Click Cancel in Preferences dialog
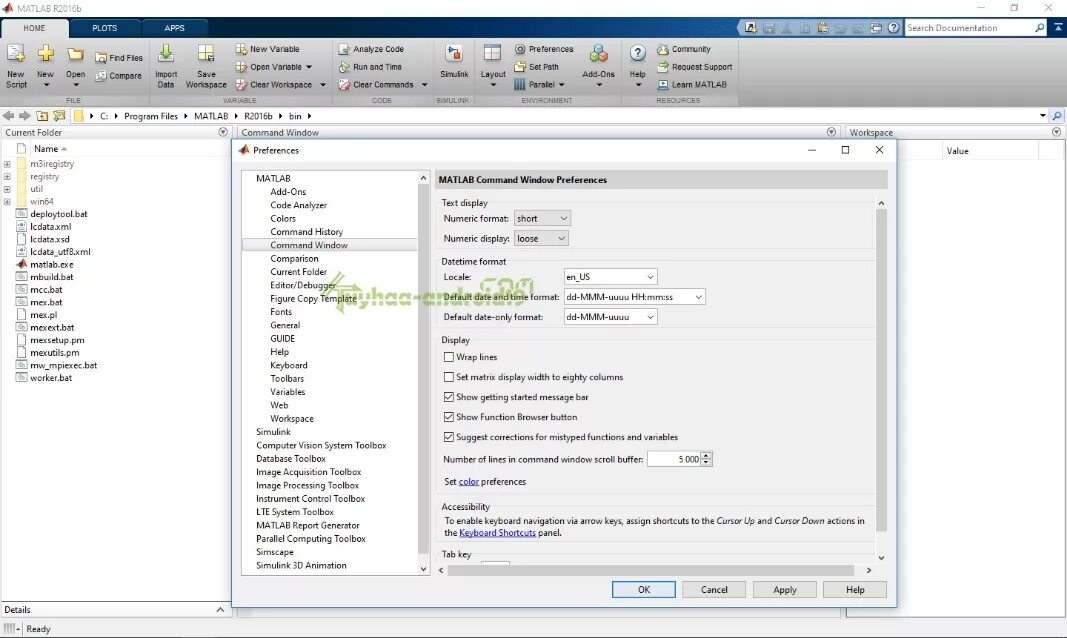 pyautogui.click(x=714, y=590)
